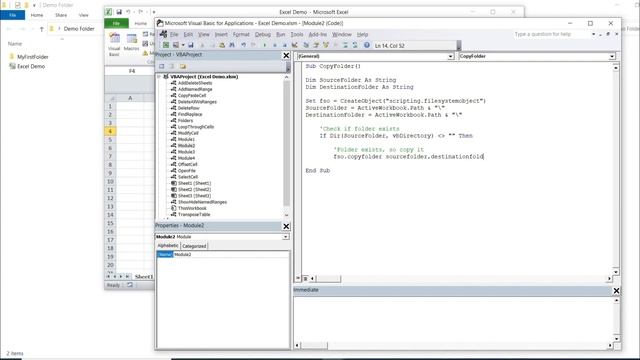Viewport: 640px width, 360px height.
Task: Click the code window vertical scroll down arrow
Action: [616, 272]
